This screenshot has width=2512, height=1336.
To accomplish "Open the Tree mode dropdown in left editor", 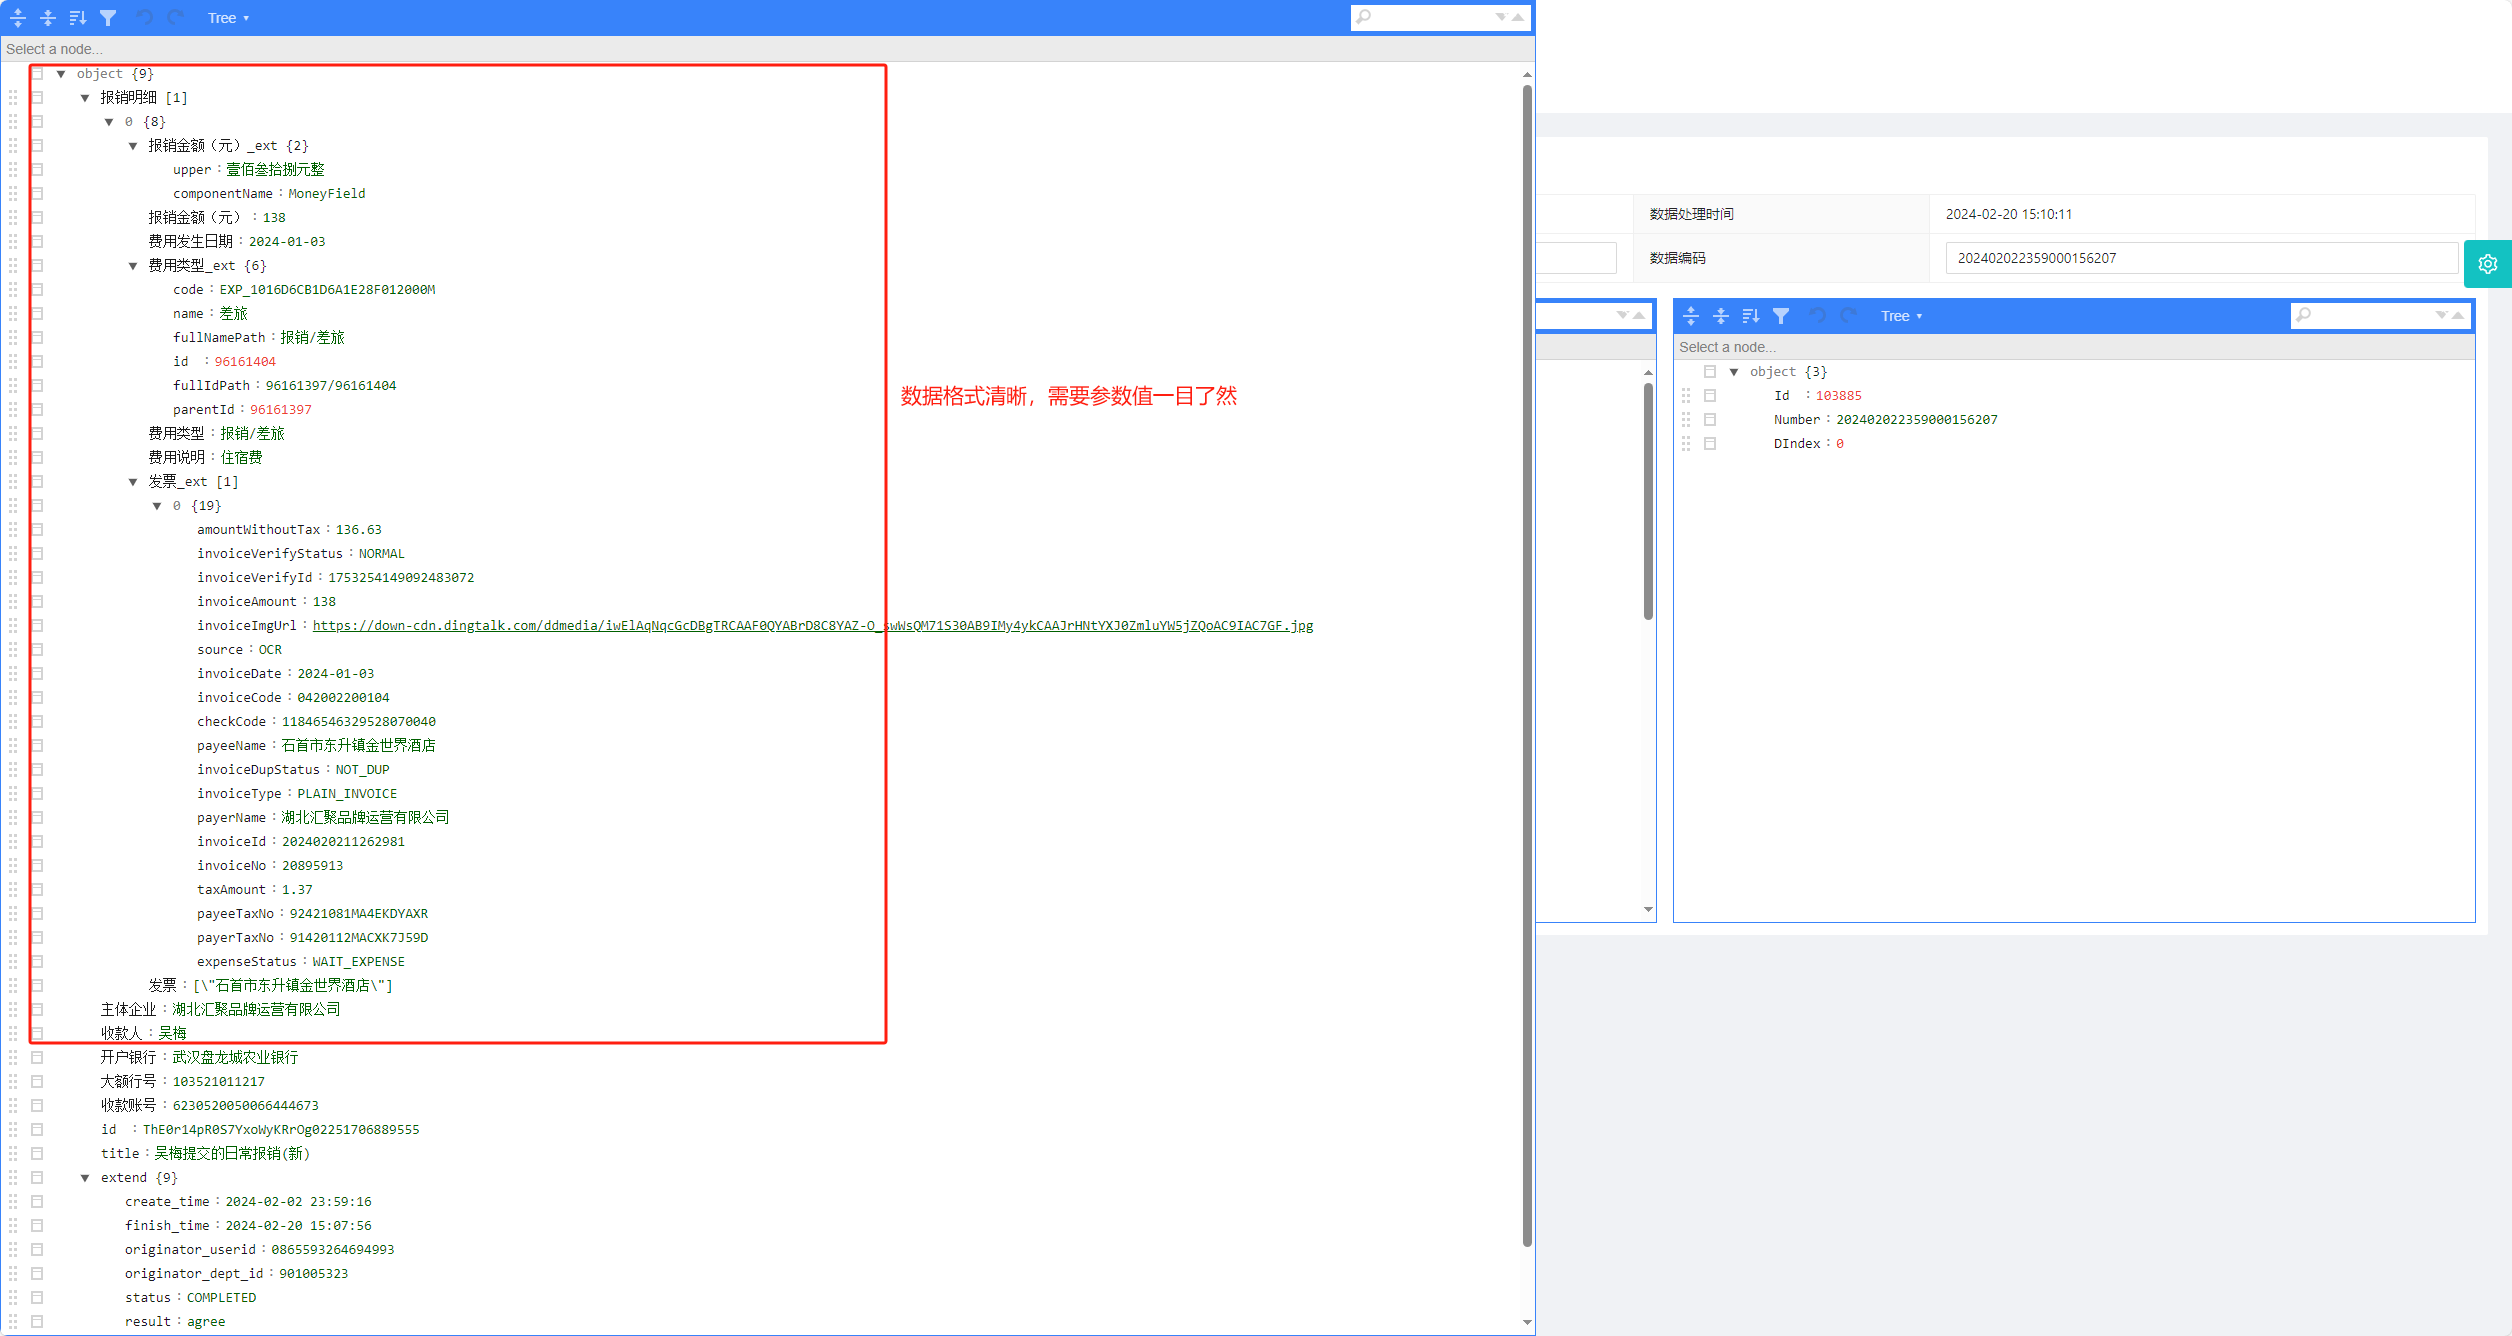I will (x=228, y=18).
